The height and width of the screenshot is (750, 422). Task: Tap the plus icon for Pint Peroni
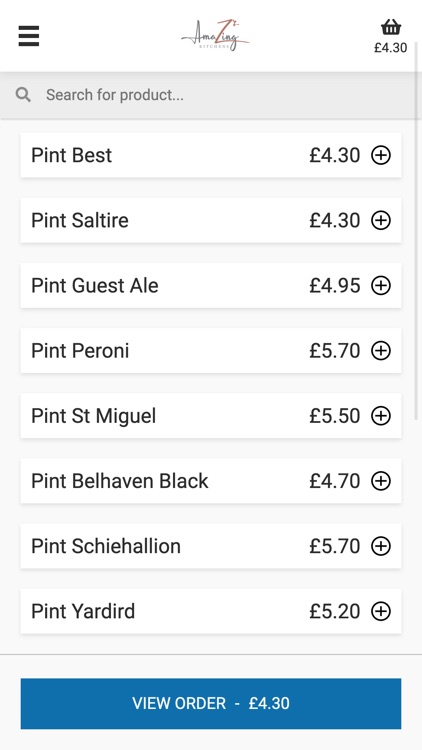(381, 351)
